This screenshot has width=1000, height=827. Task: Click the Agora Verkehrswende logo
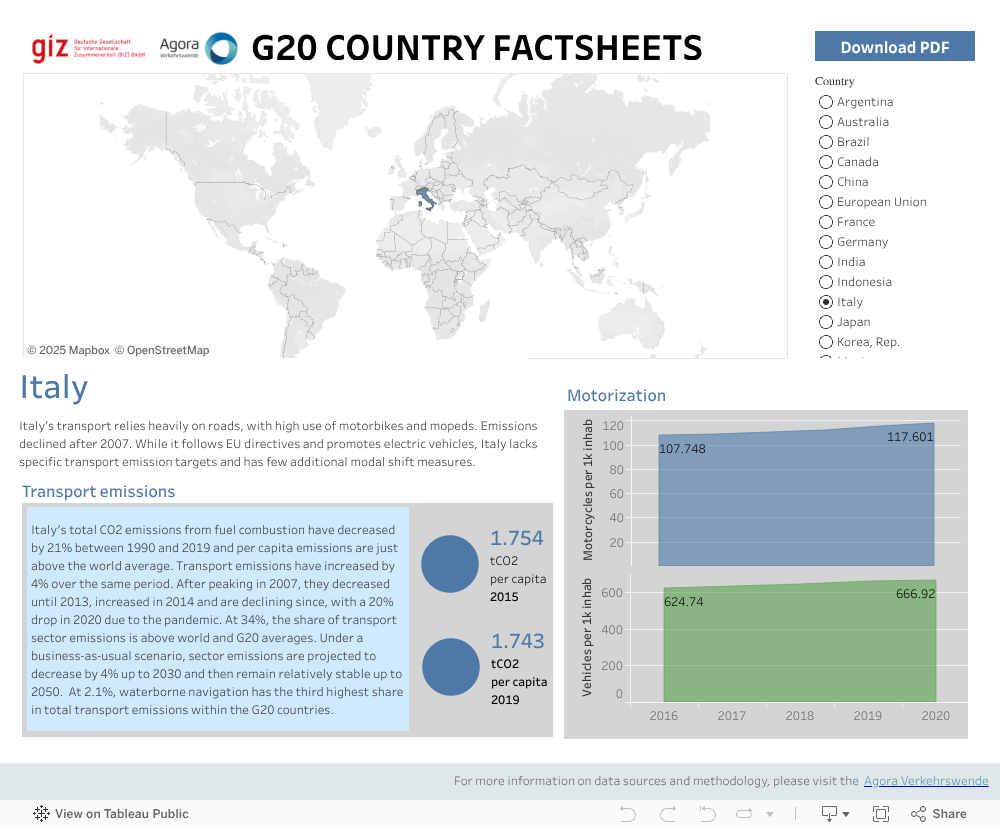click(x=198, y=48)
